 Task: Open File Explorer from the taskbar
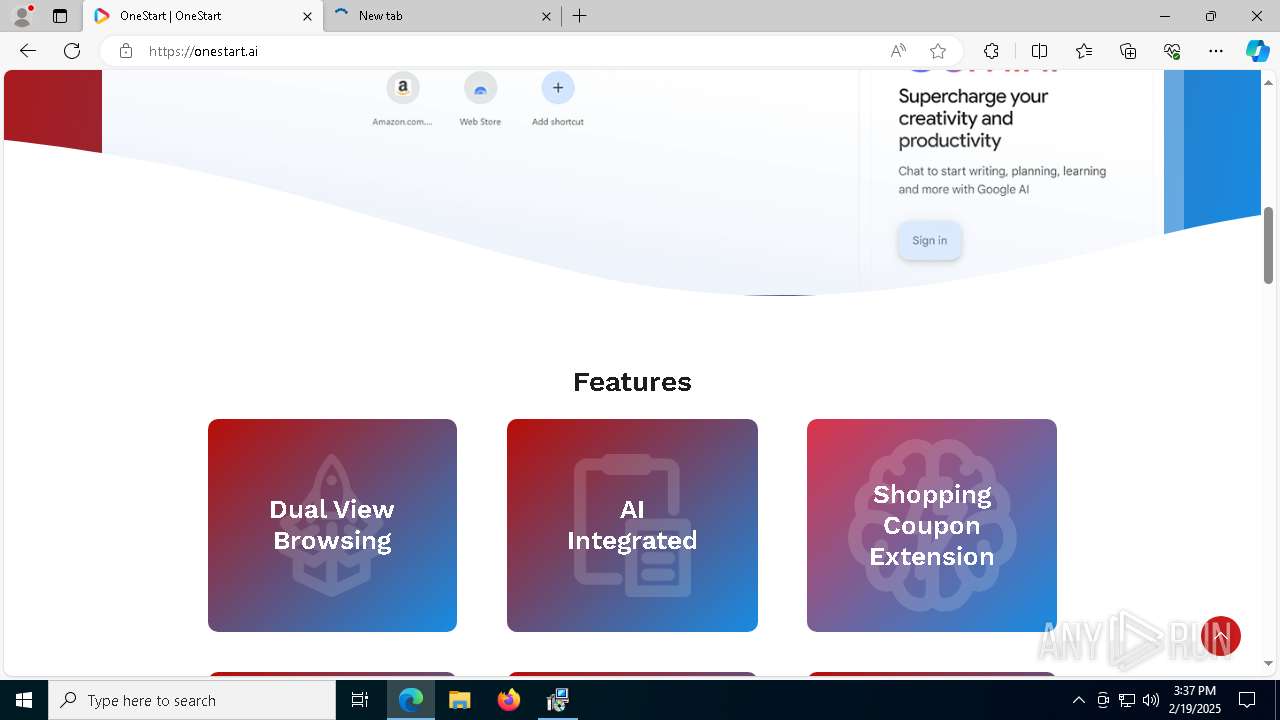(x=459, y=700)
